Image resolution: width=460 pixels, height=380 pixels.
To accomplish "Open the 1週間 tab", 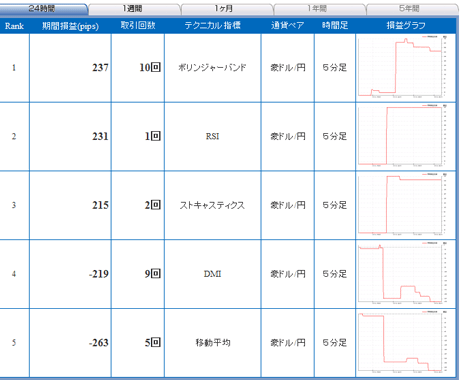I will click(x=133, y=9).
